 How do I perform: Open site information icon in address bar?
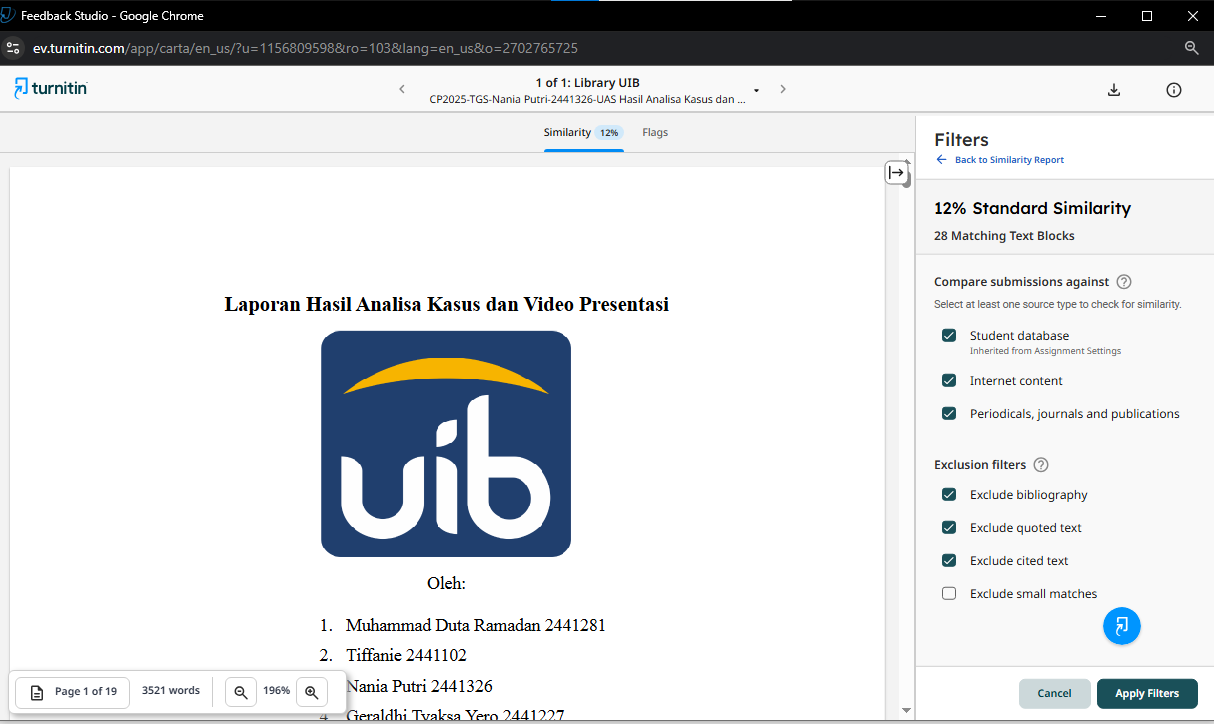pyautogui.click(x=12, y=48)
